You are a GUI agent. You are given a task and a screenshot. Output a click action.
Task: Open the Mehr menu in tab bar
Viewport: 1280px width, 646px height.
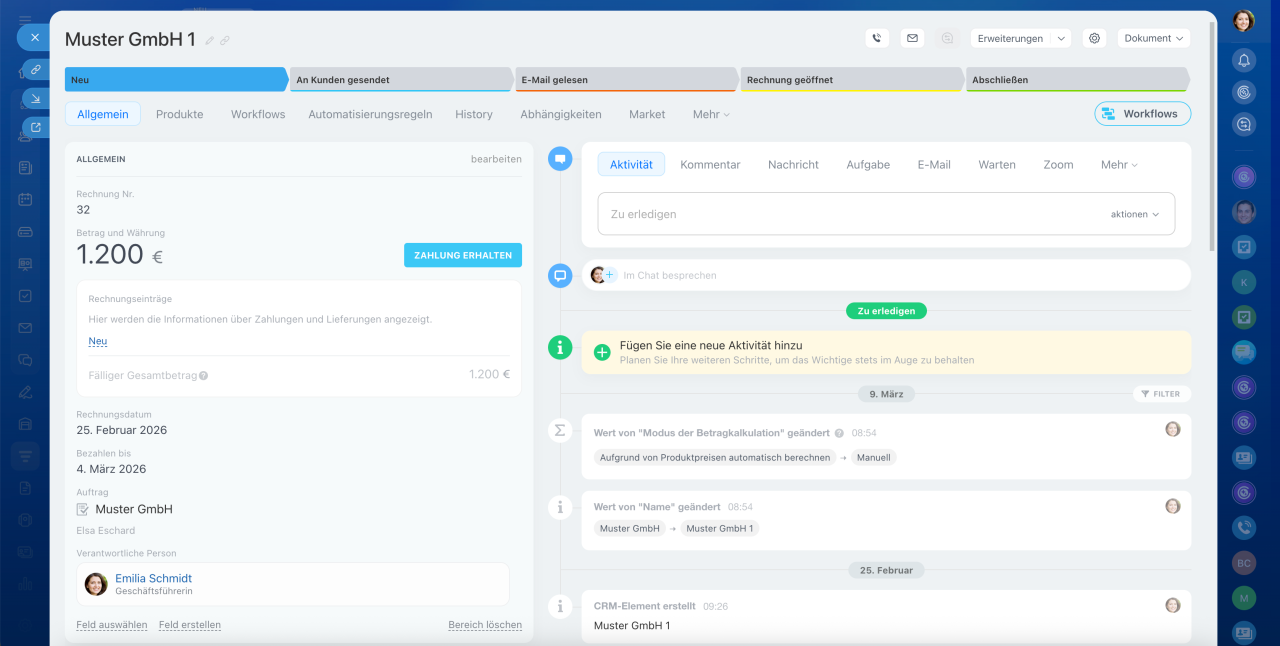[x=711, y=114]
